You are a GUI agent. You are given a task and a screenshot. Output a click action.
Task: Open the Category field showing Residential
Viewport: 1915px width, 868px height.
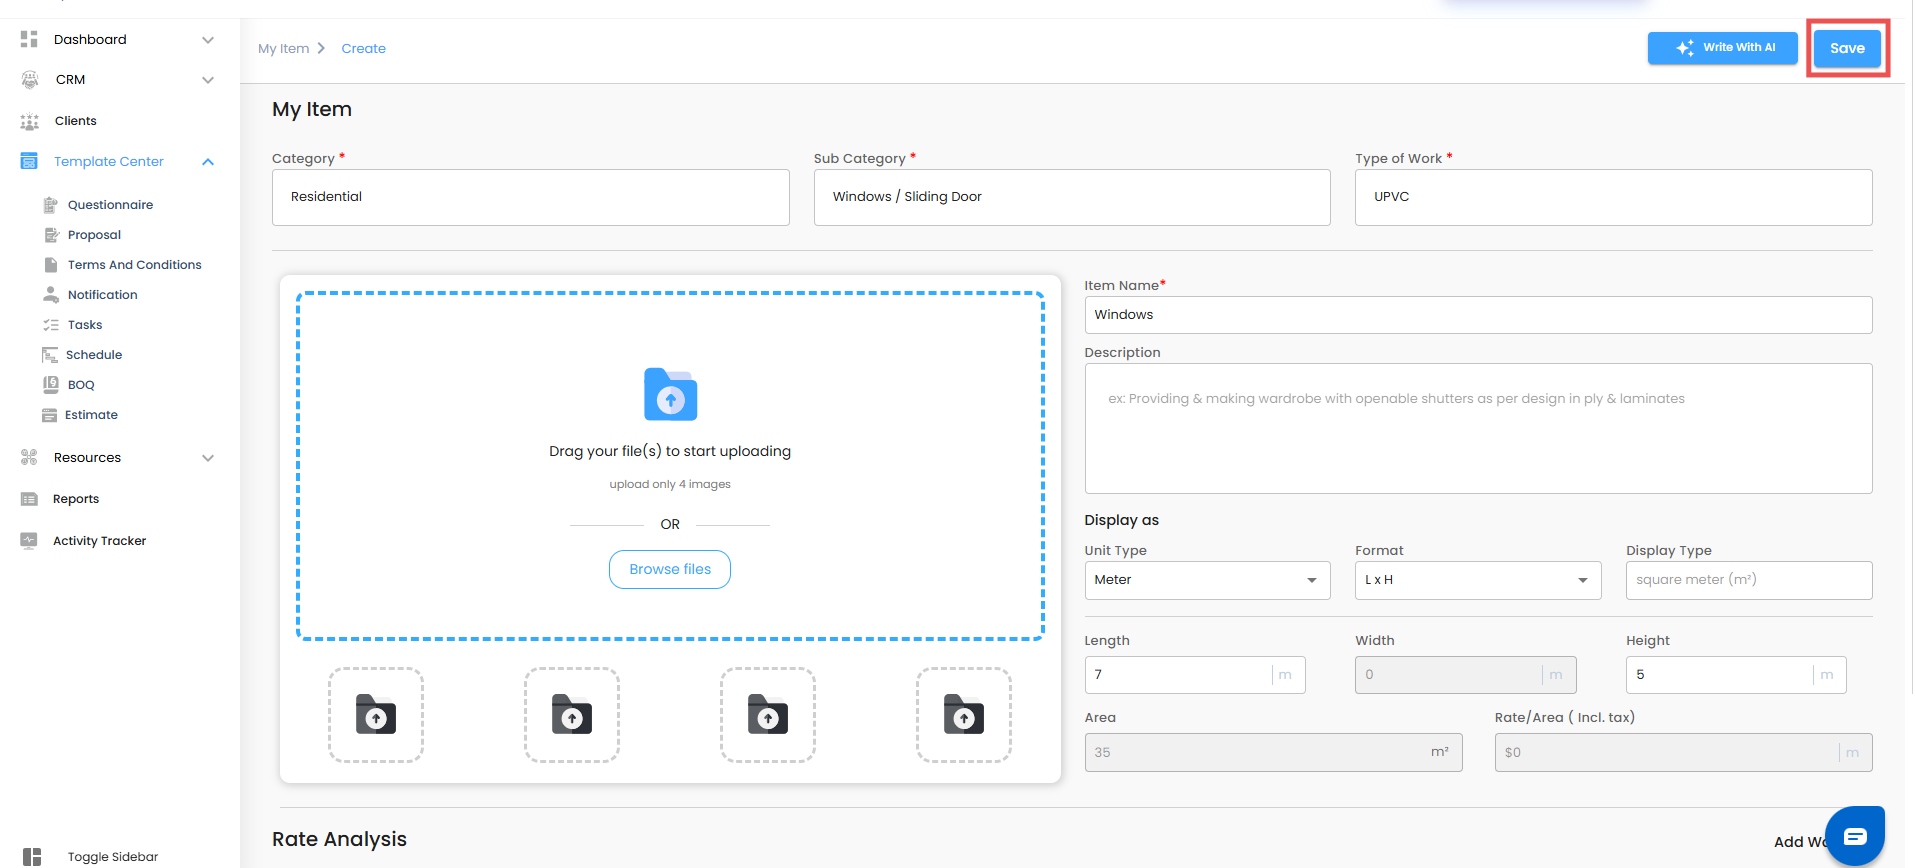[531, 197]
